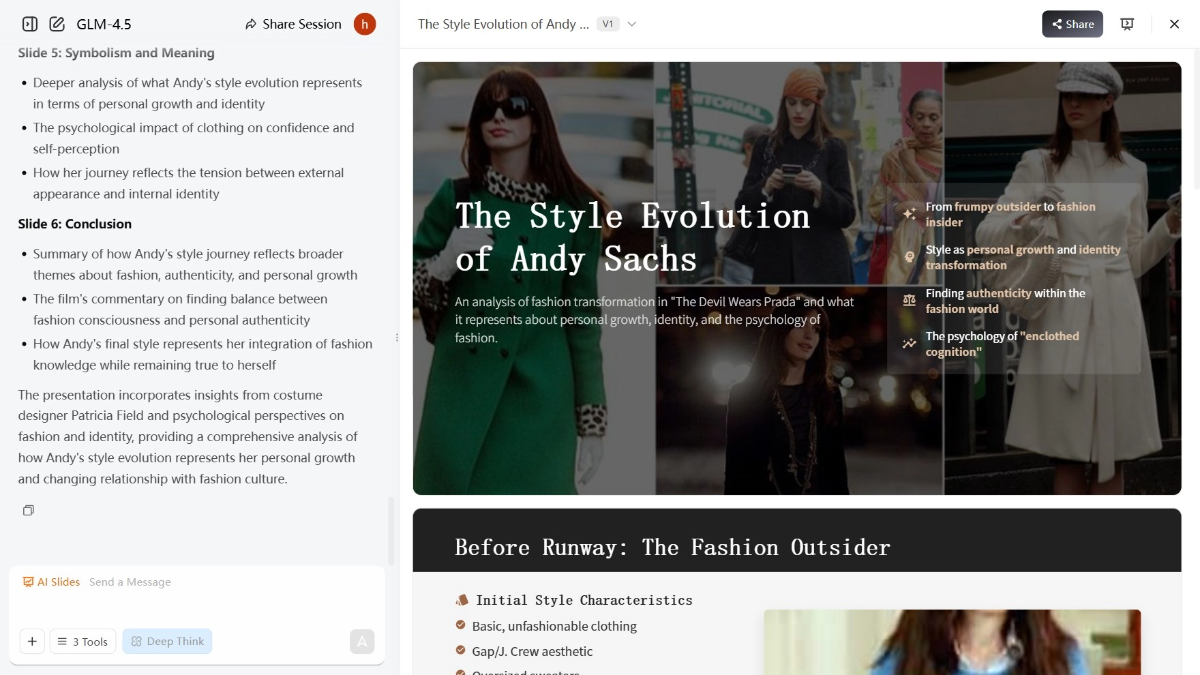Close the slides preview panel
Screen dimensions: 1200x675
pos(1174,24)
